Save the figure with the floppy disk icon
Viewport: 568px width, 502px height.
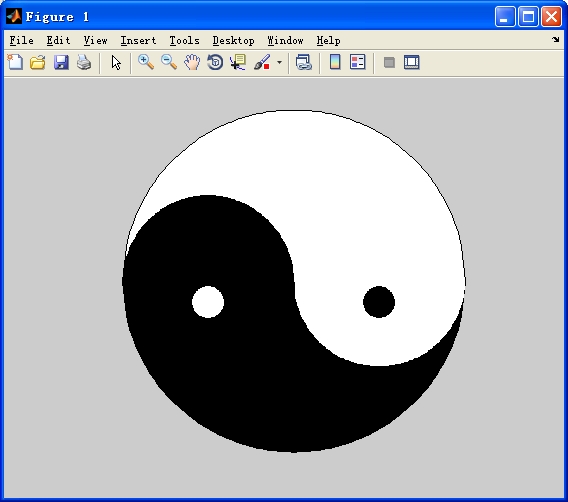[x=61, y=62]
